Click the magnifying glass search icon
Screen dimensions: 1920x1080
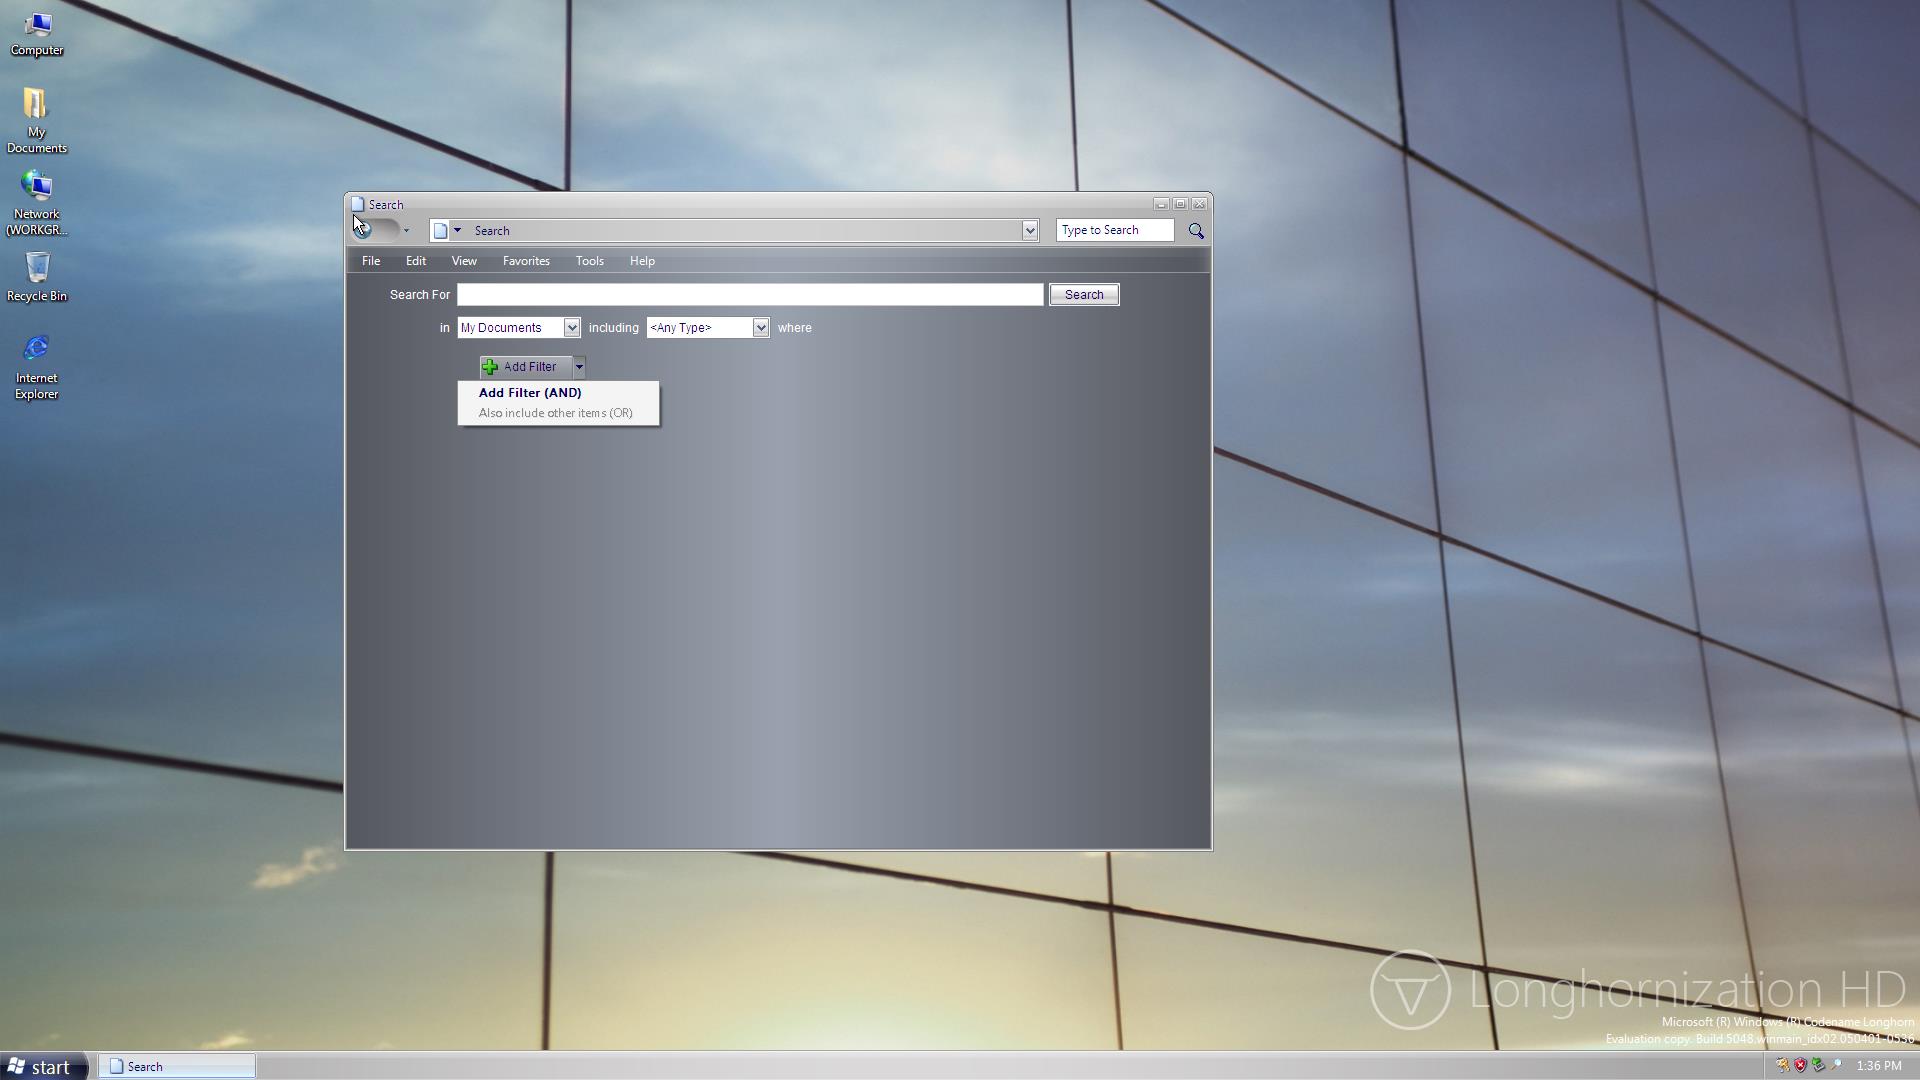(x=1196, y=231)
